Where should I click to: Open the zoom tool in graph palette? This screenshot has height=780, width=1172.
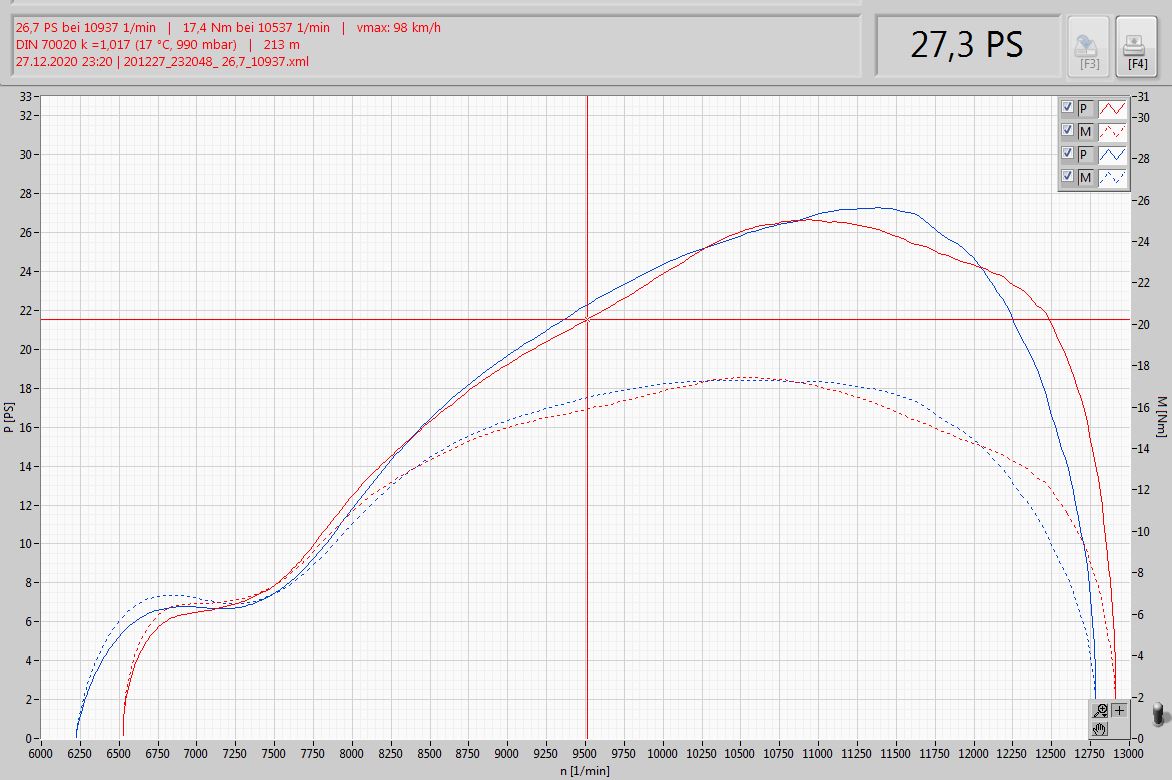pos(1100,711)
